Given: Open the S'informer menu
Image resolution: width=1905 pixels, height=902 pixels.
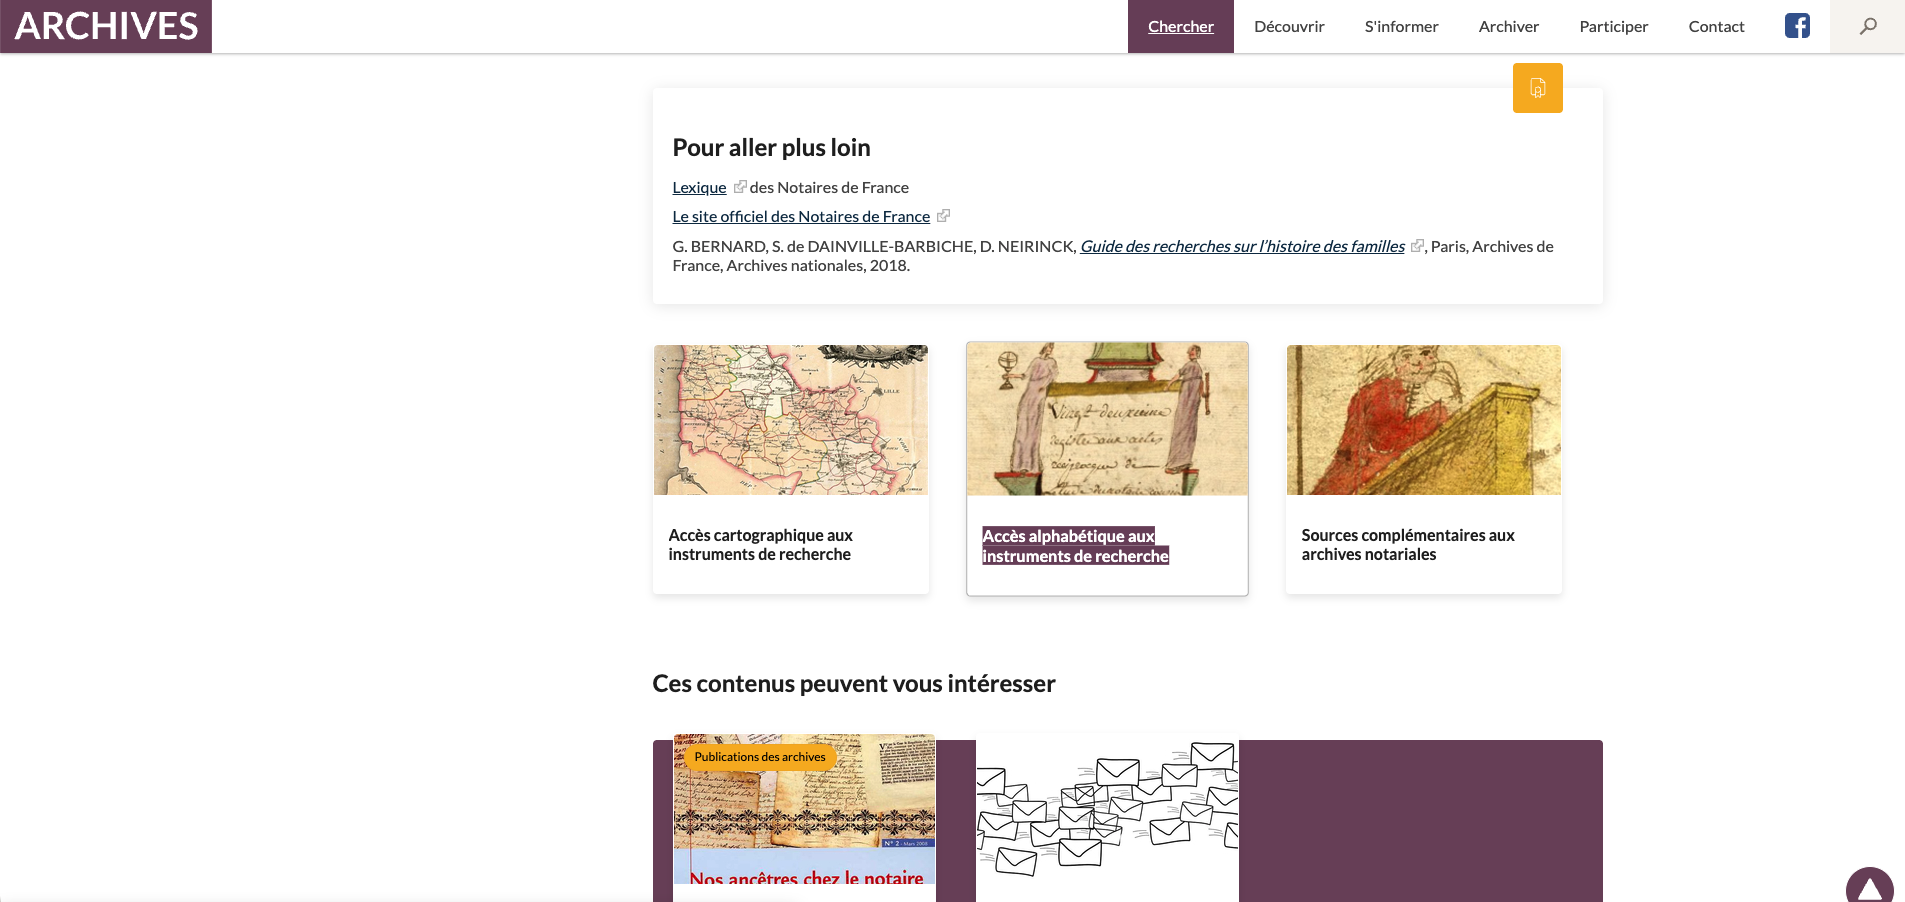Looking at the screenshot, I should (x=1401, y=26).
